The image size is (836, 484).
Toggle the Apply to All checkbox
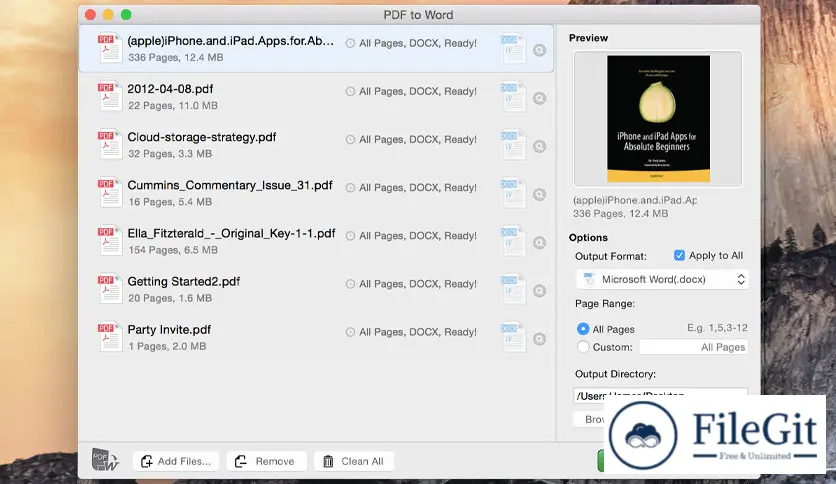click(679, 255)
